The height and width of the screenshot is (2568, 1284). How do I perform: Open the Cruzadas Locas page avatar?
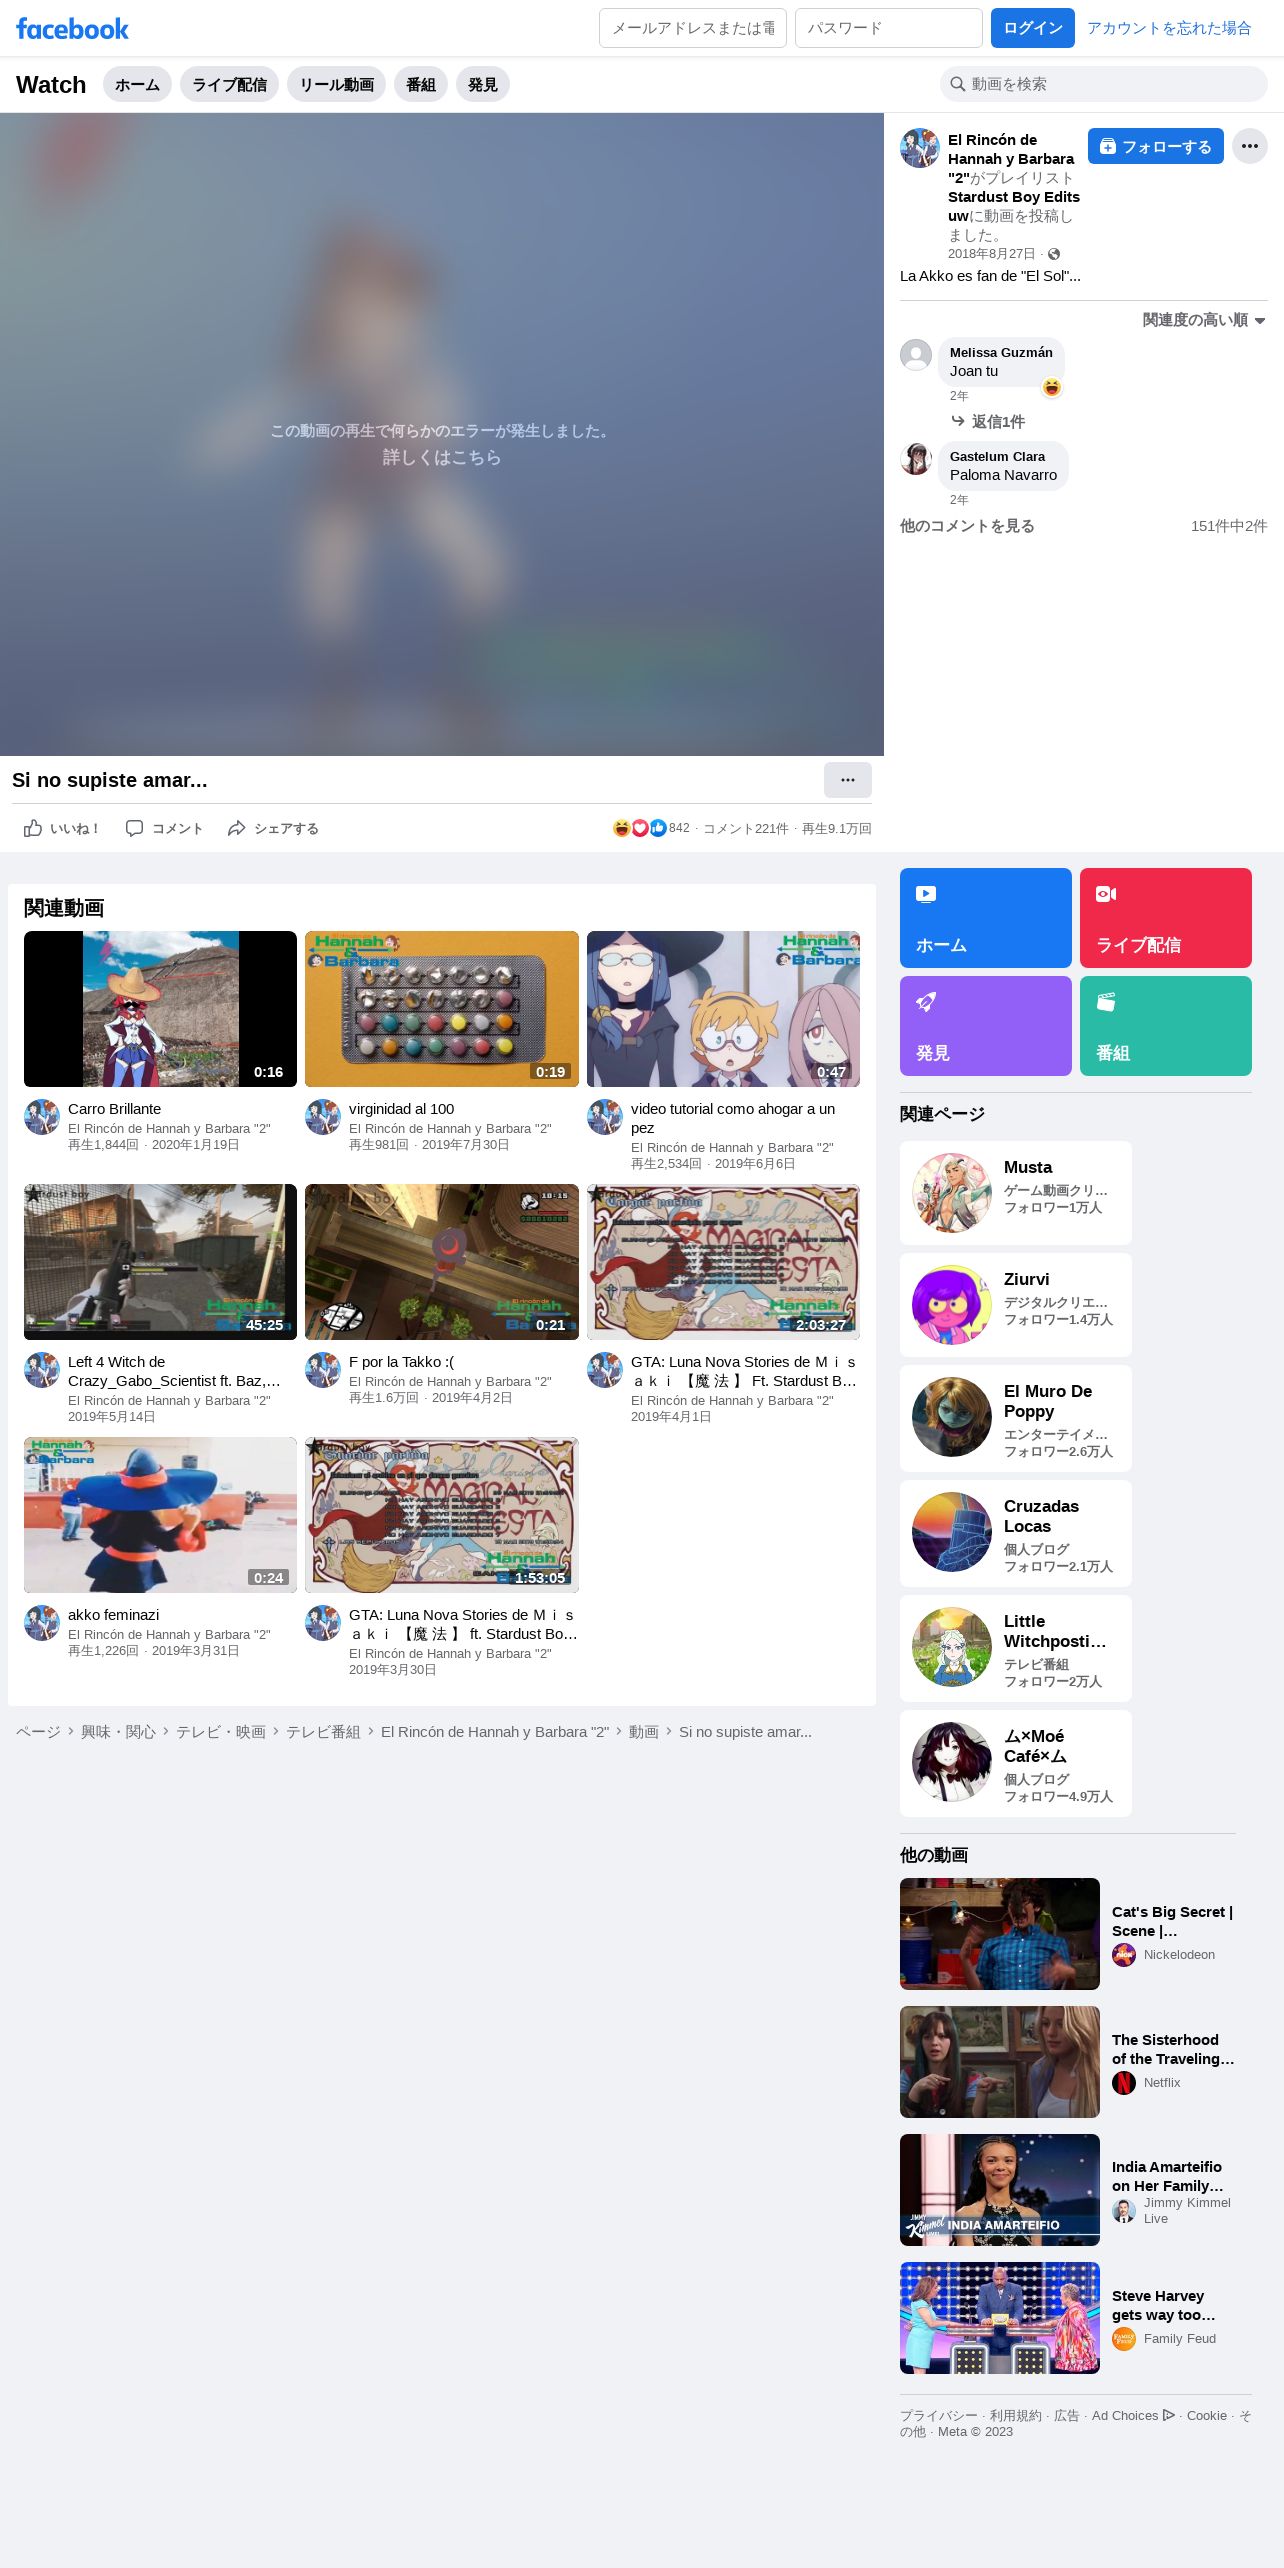click(952, 1532)
